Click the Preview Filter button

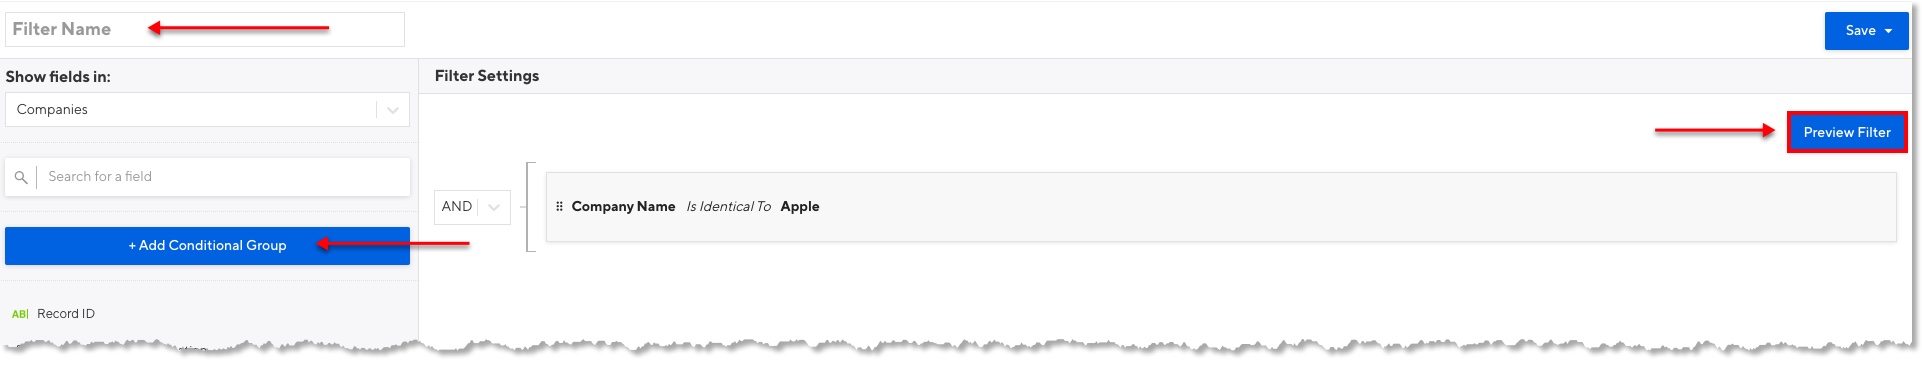coord(1847,132)
